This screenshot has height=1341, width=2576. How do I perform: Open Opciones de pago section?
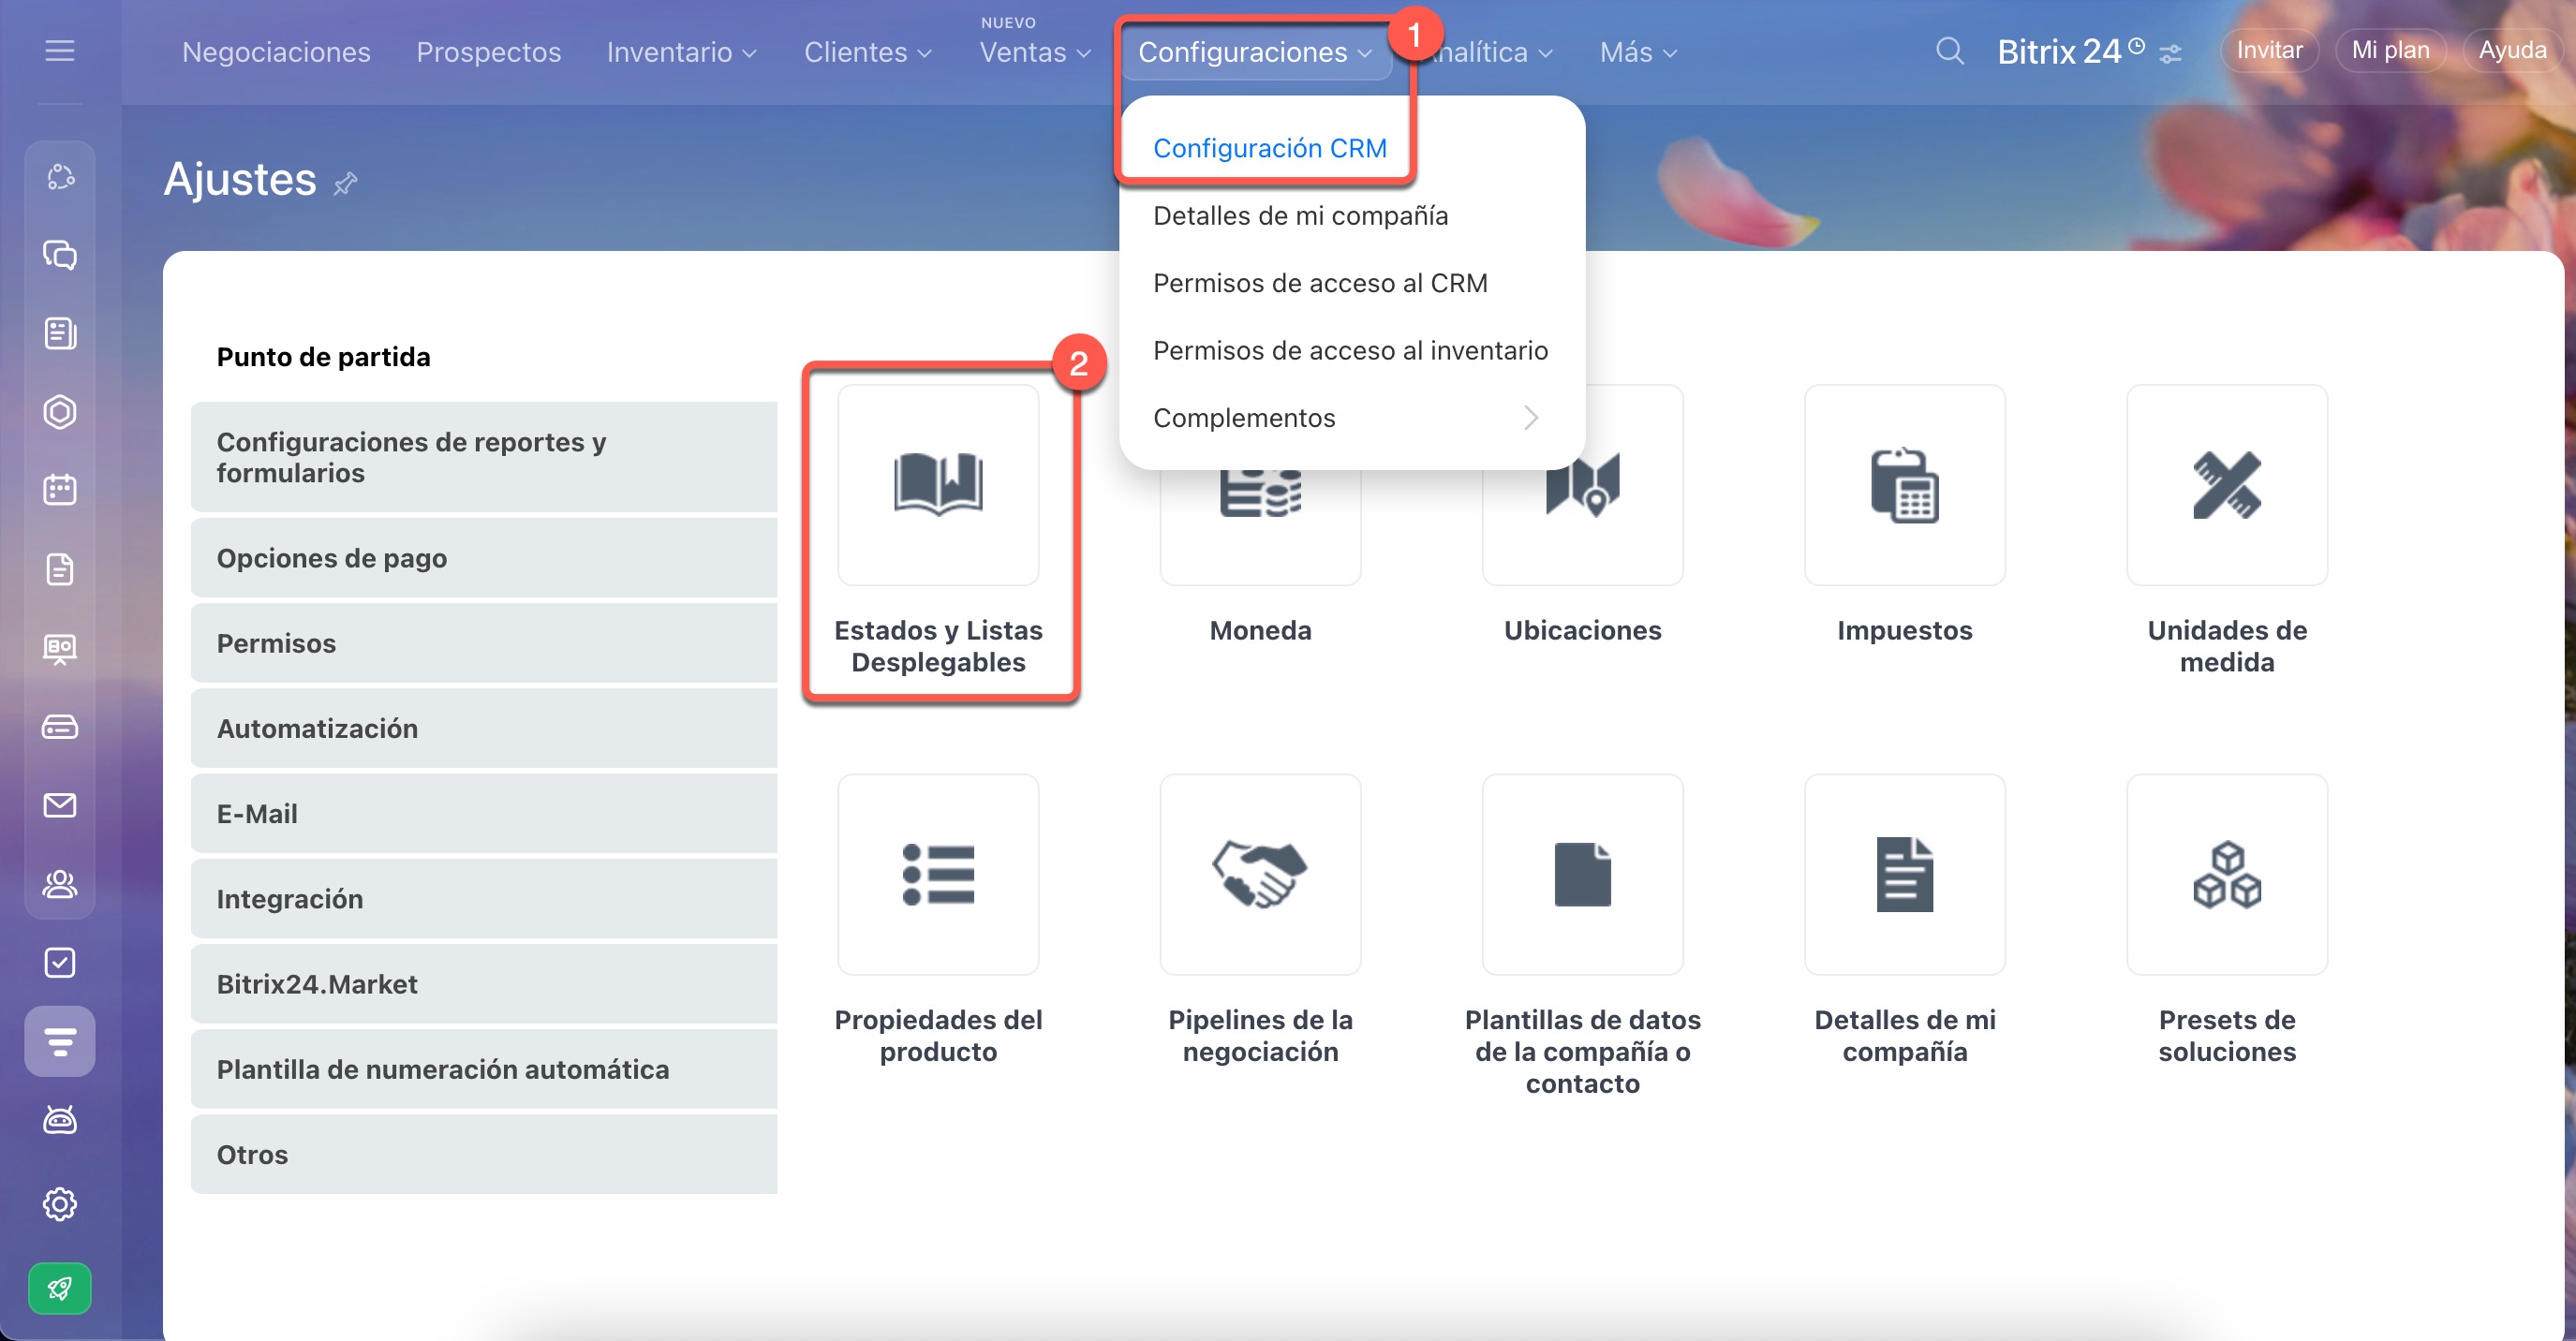click(x=484, y=558)
